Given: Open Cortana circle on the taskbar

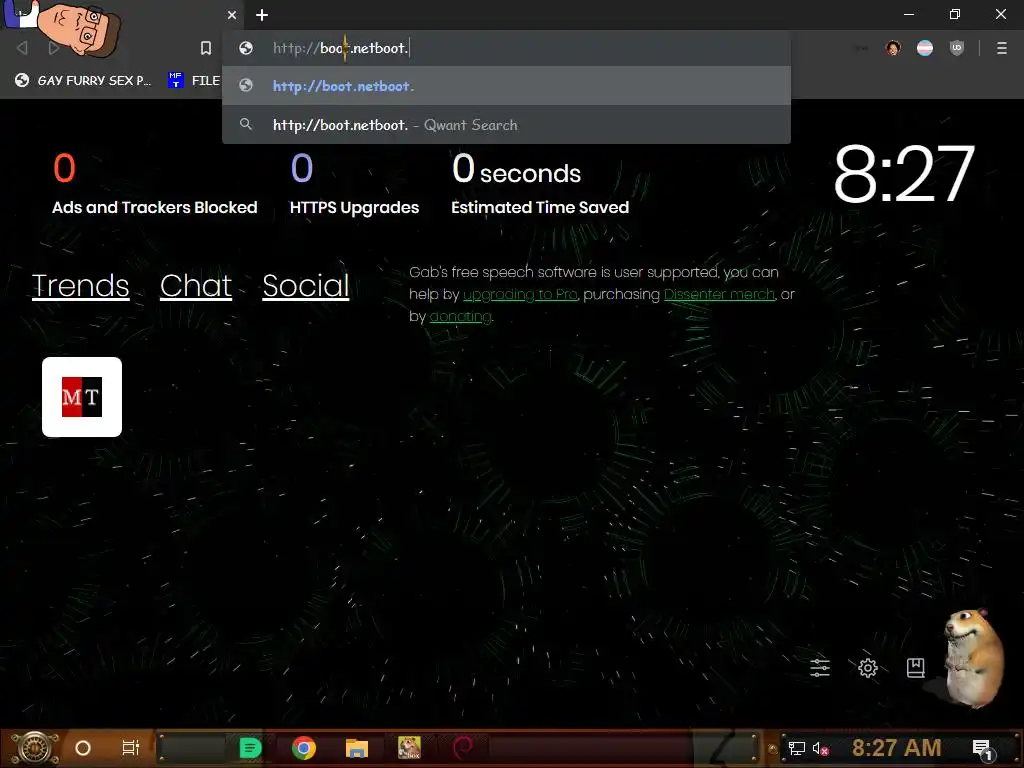Looking at the screenshot, I should (83, 748).
